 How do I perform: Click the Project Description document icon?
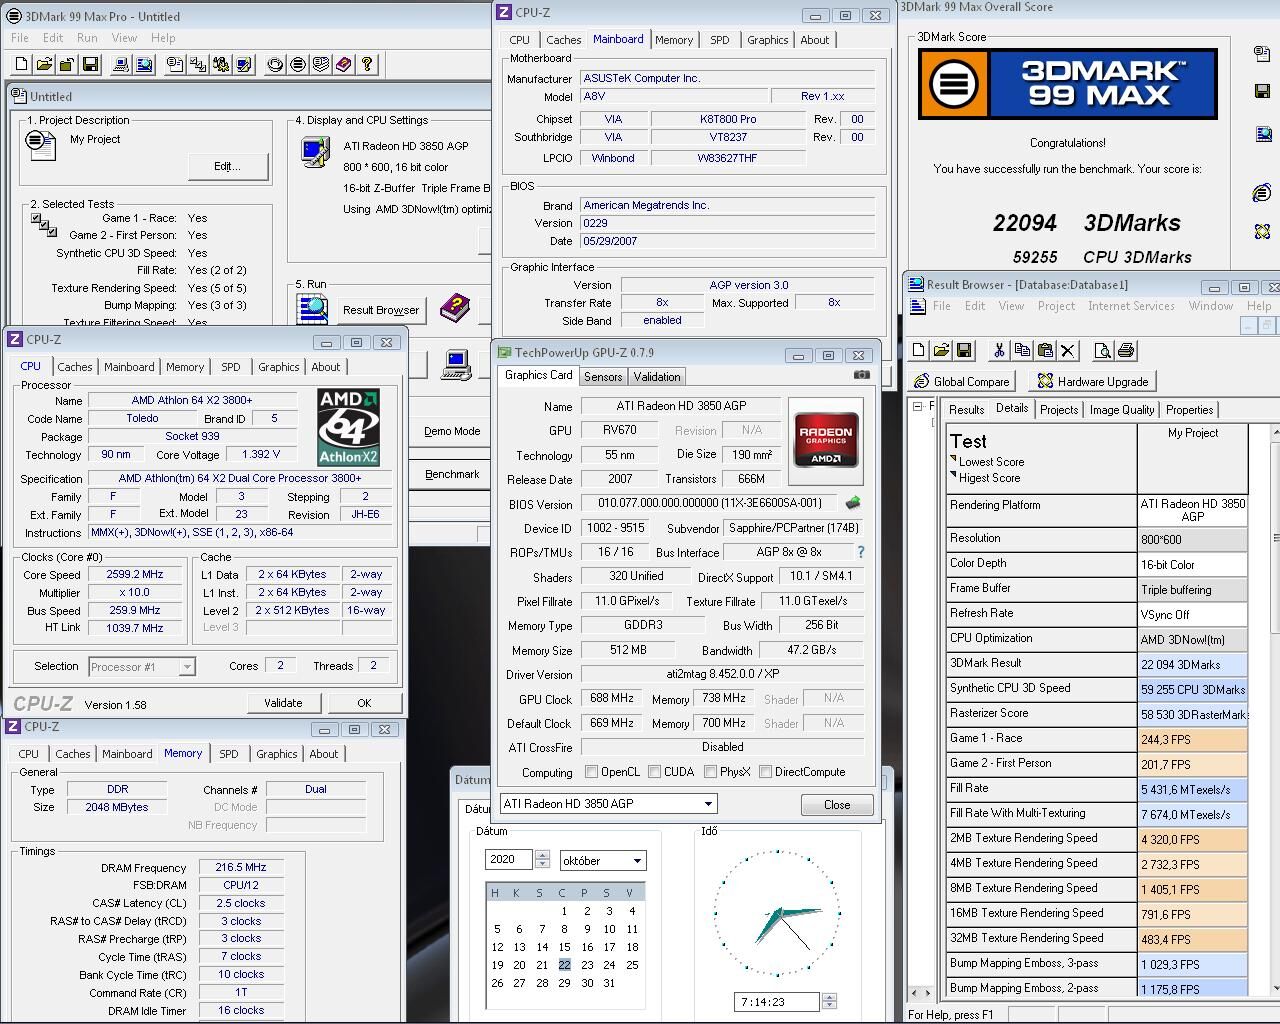(x=41, y=145)
